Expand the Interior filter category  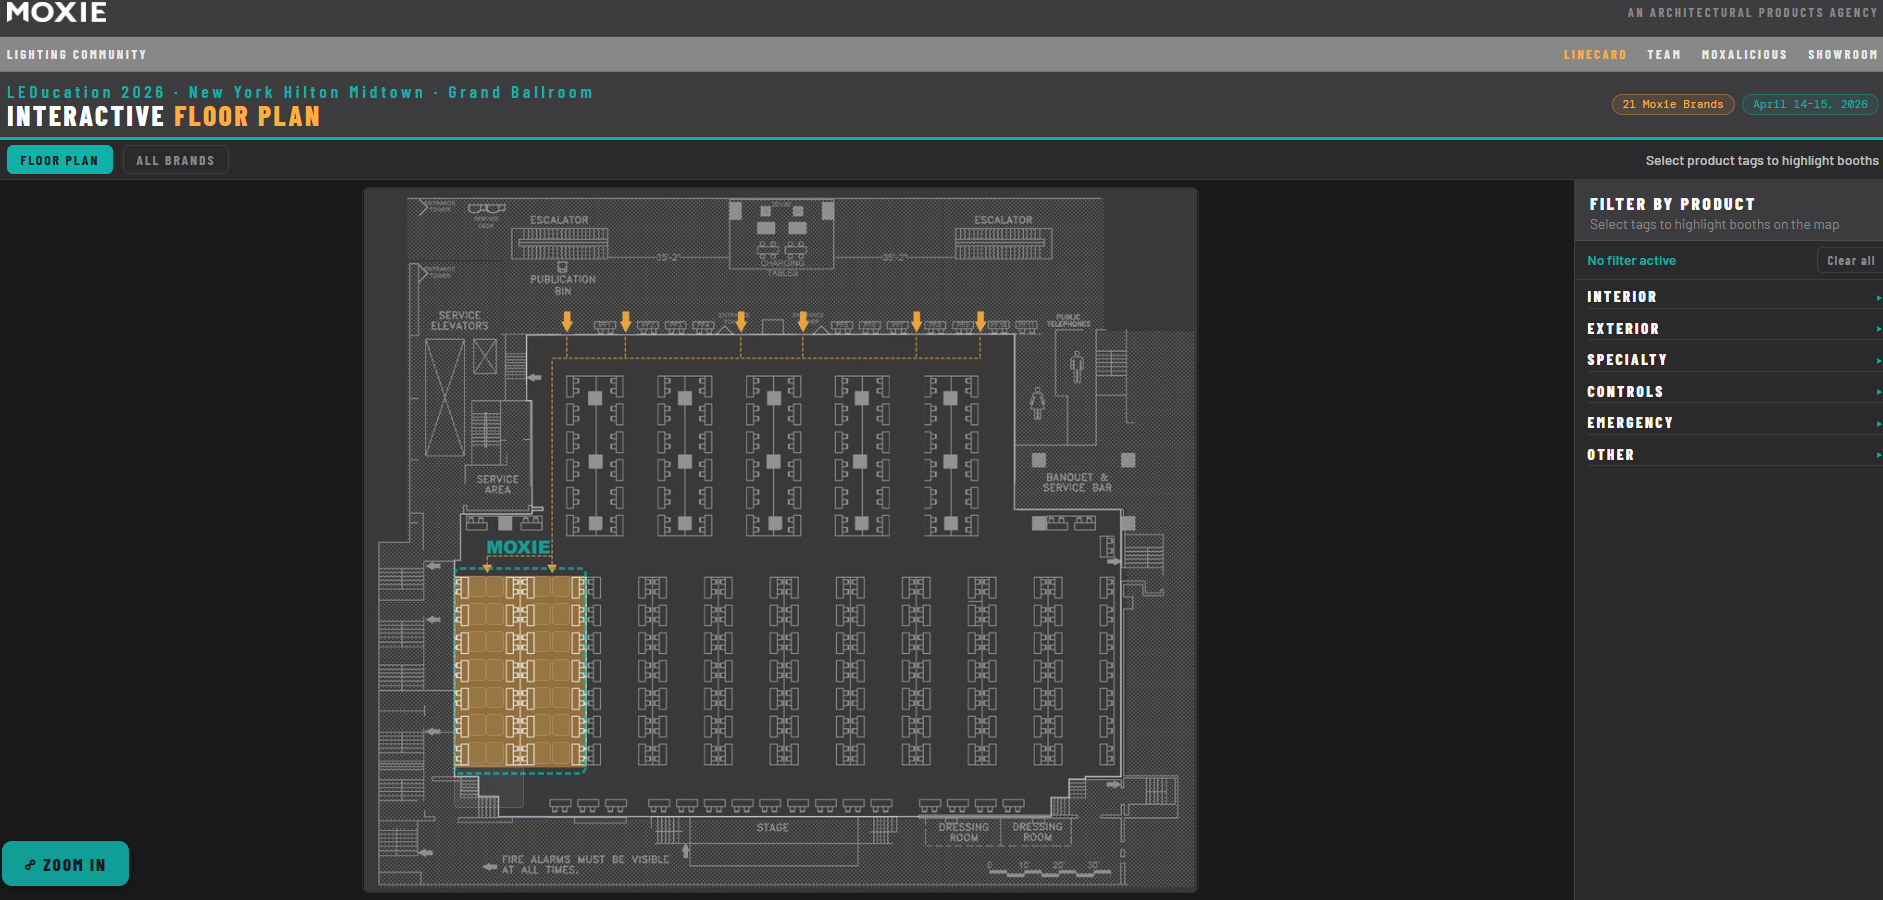pyautogui.click(x=1733, y=297)
